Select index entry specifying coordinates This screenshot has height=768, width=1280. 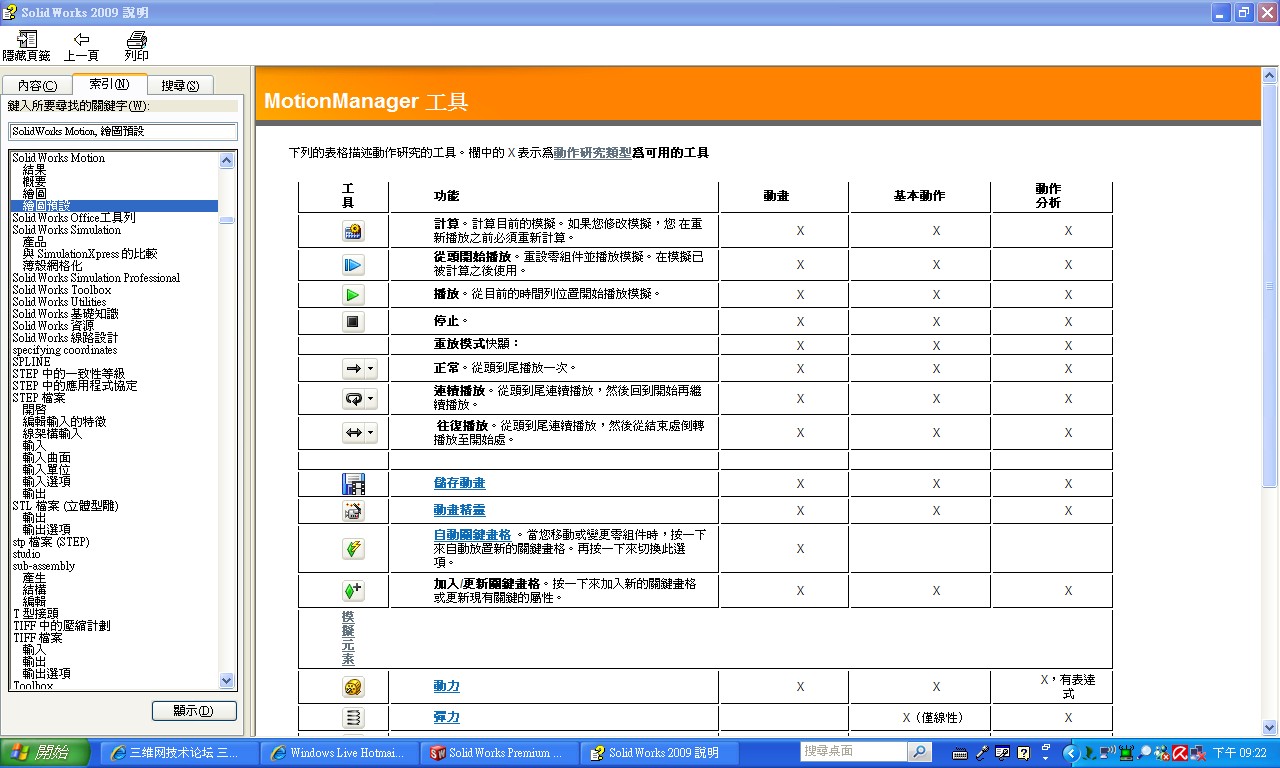point(64,350)
